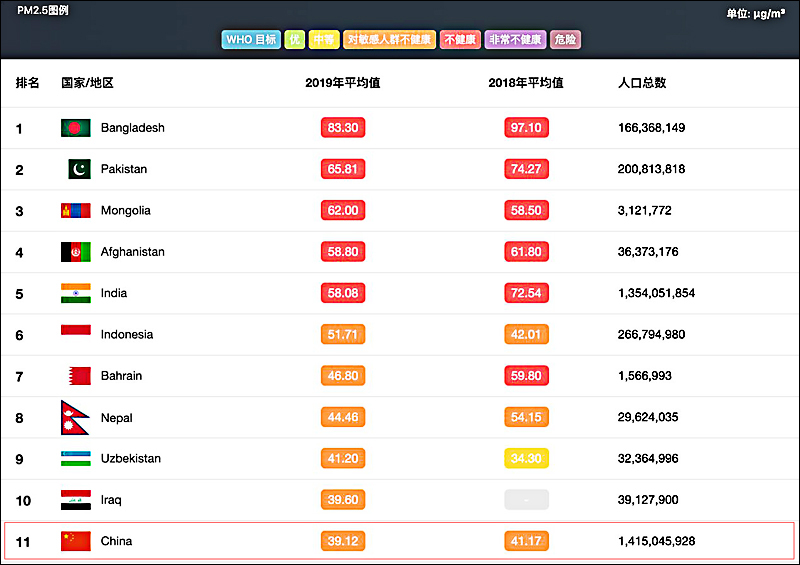Click the empty grey 2018 badge for Iraq
This screenshot has width=800, height=565.
click(527, 500)
